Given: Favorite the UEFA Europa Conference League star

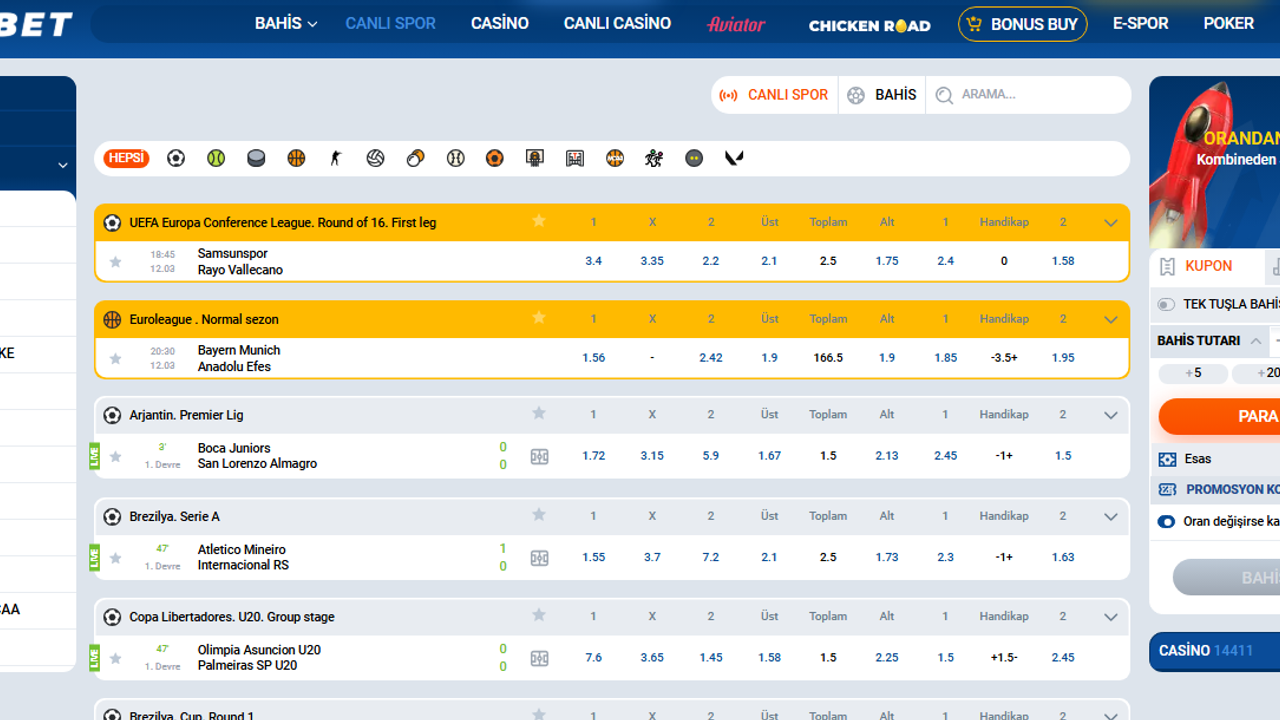Looking at the screenshot, I should pyautogui.click(x=539, y=221).
